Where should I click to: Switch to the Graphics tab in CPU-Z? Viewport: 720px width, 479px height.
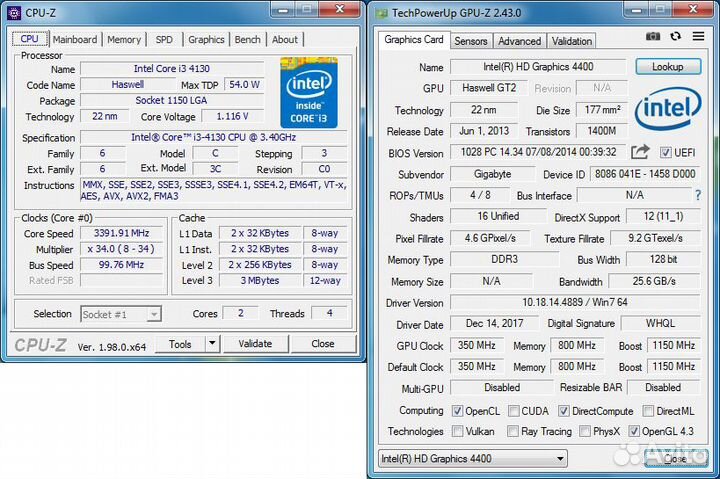tap(206, 39)
